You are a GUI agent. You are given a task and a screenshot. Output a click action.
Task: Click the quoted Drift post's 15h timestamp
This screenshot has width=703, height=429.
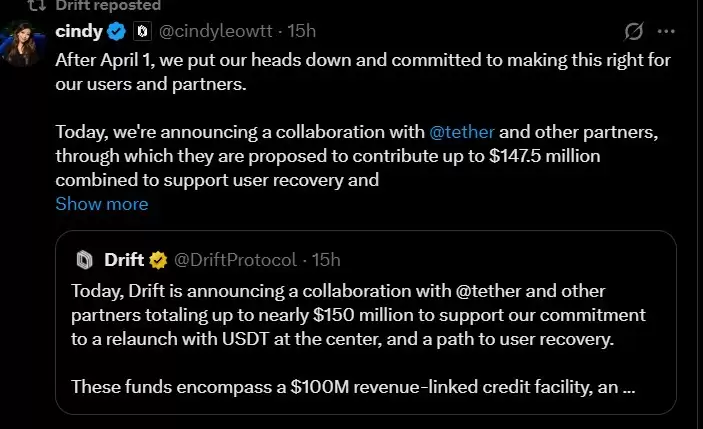(326, 261)
